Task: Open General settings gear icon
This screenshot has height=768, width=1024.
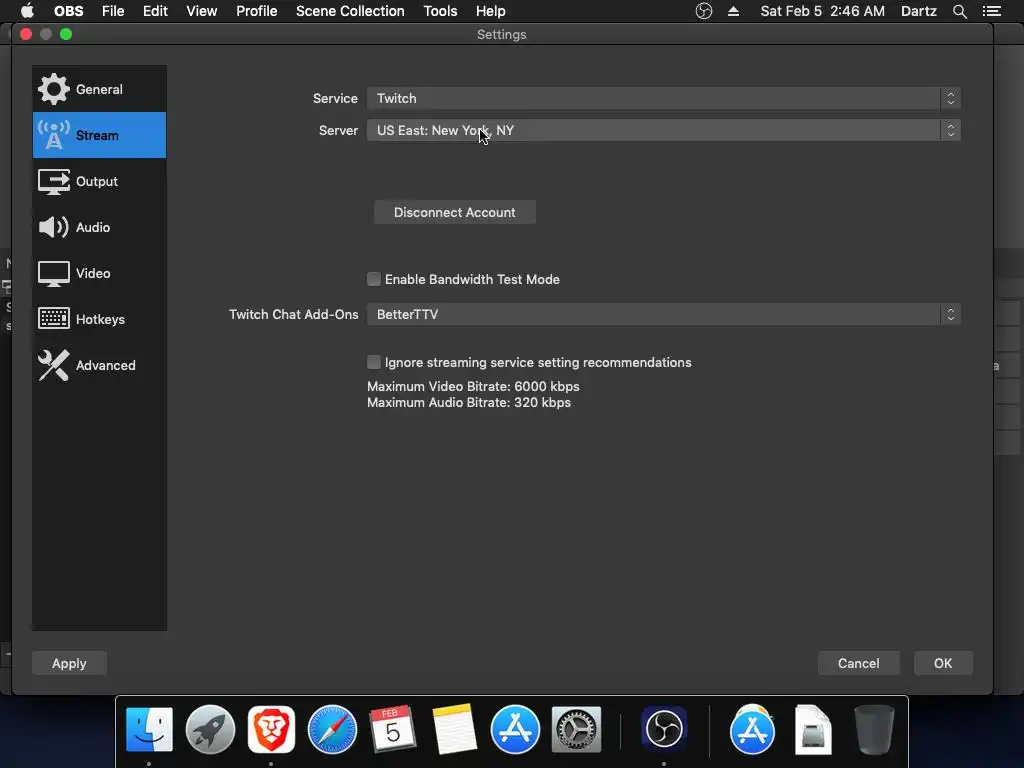Action: (x=54, y=89)
